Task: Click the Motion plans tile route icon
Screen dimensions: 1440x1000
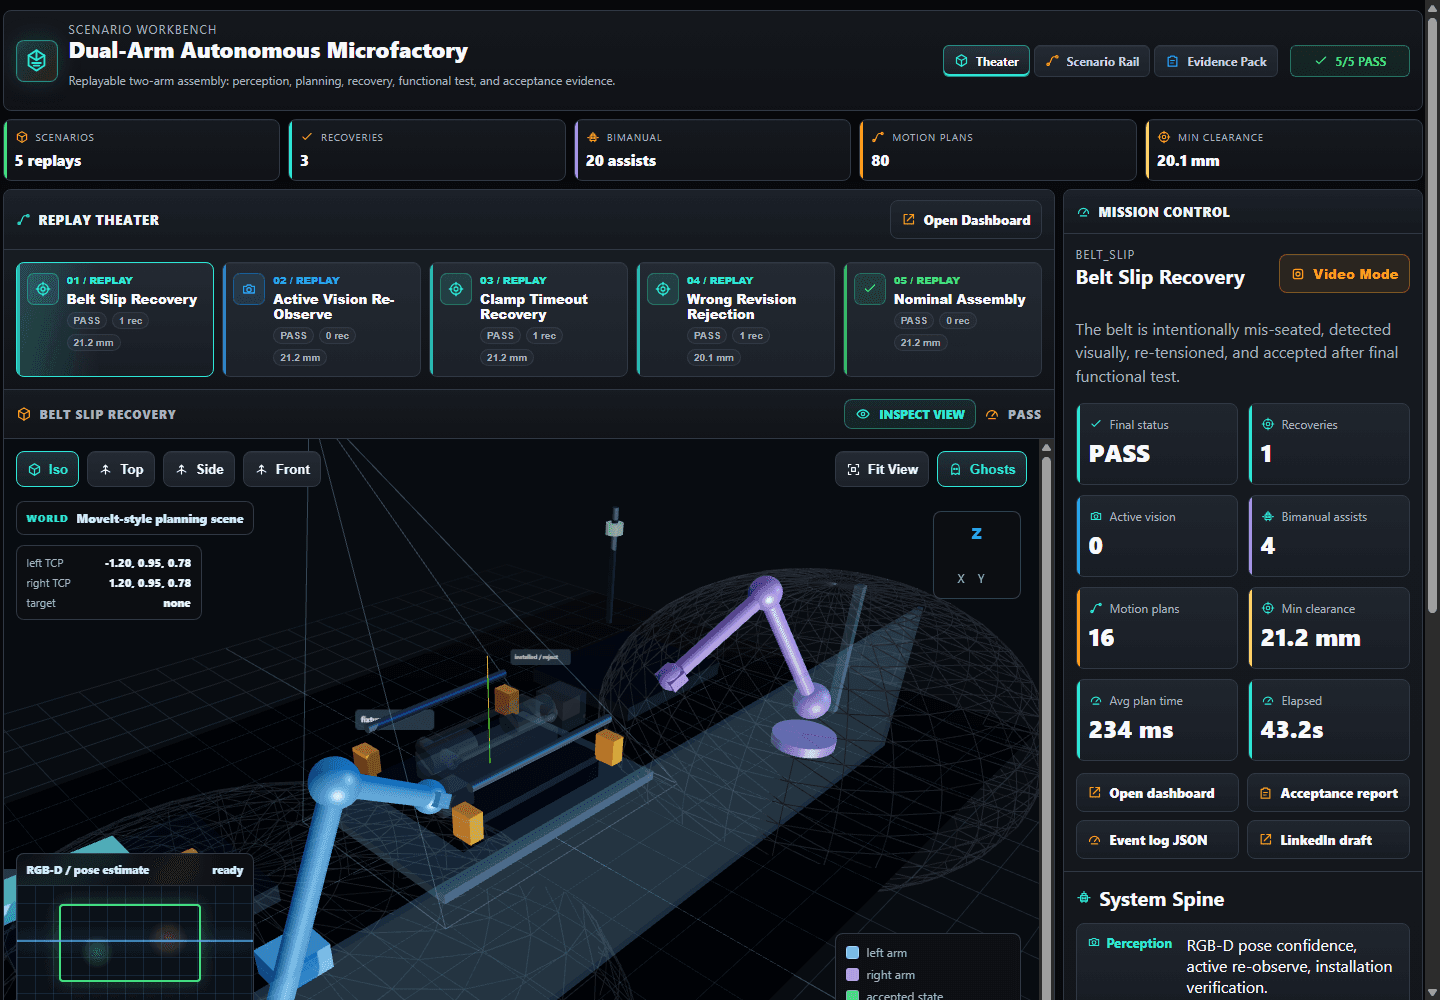Action: [x=1096, y=608]
